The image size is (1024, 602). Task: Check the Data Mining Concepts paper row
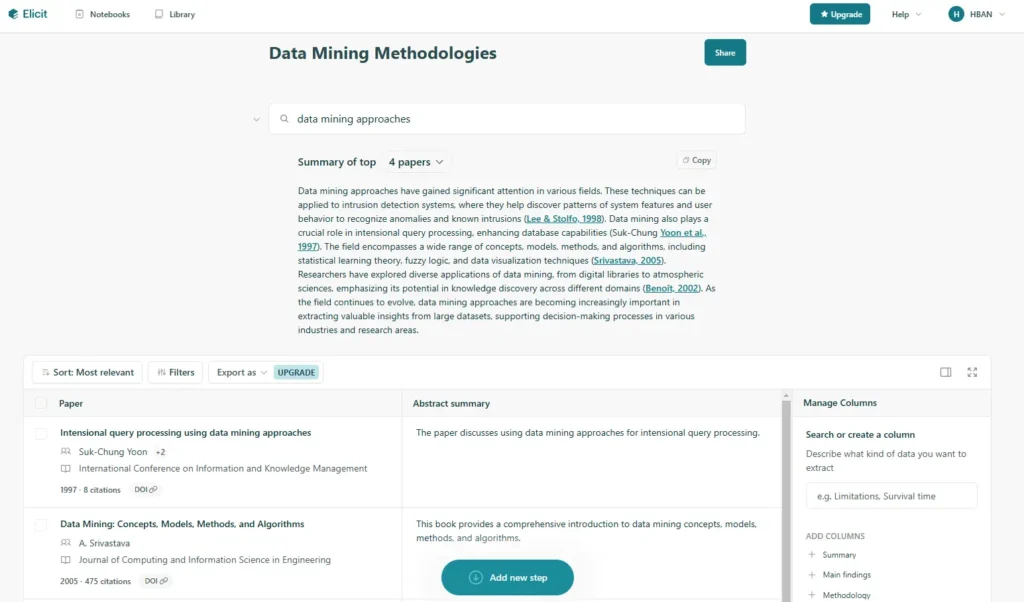(40, 525)
